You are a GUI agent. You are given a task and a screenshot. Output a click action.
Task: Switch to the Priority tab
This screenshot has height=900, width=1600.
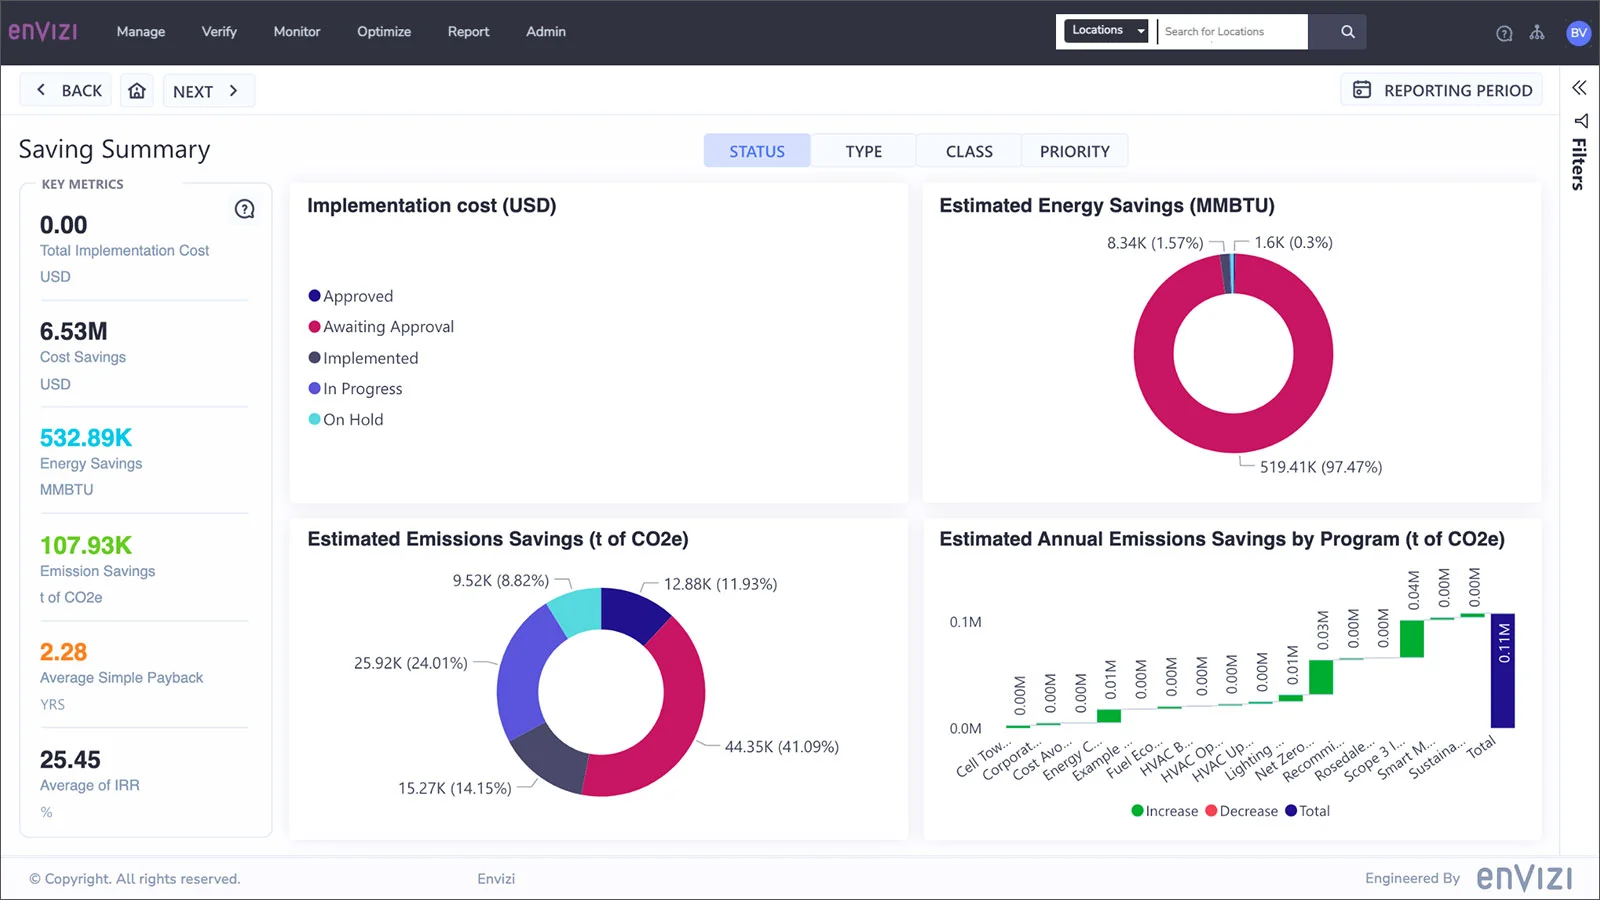click(x=1074, y=151)
